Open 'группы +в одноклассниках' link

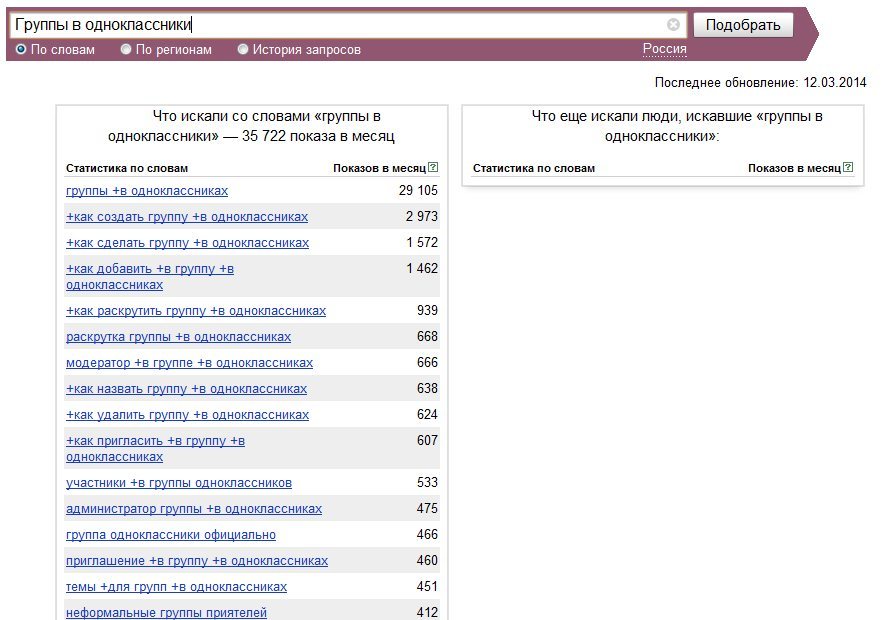[147, 191]
